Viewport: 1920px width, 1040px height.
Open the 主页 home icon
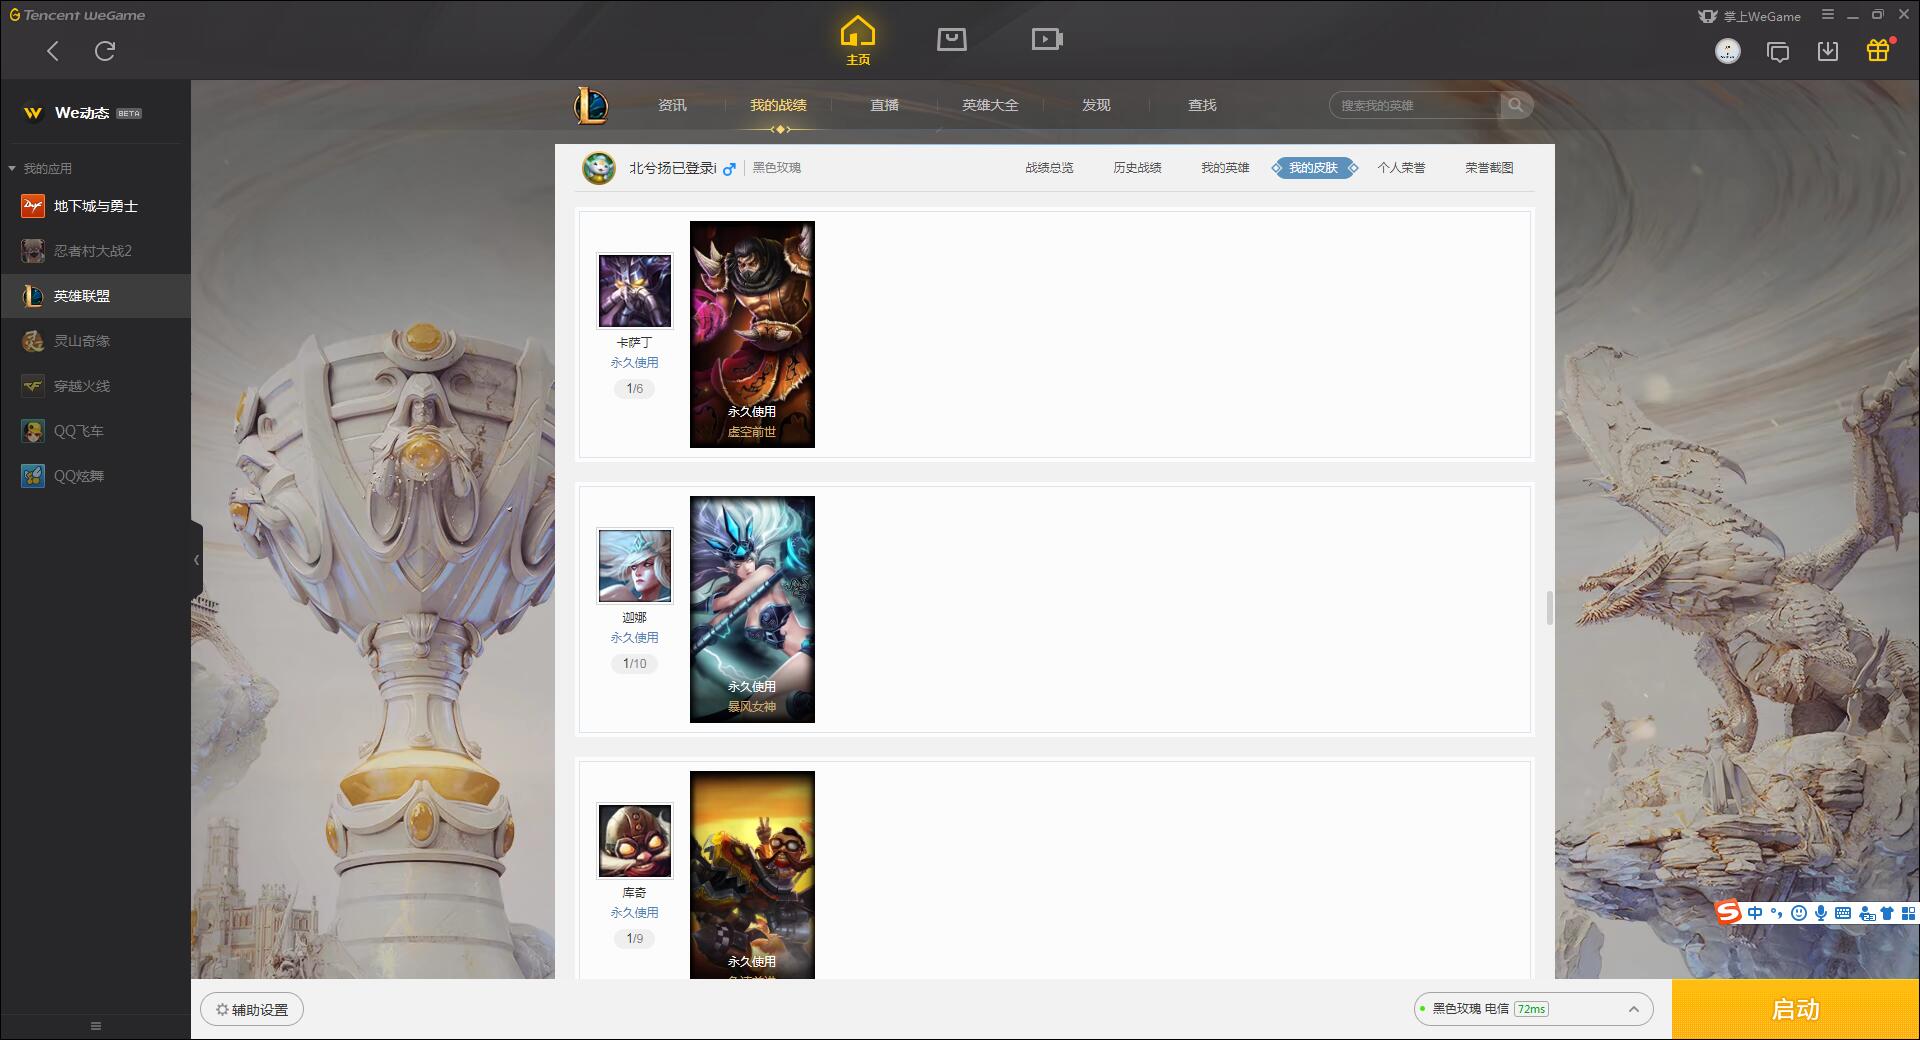click(x=858, y=41)
